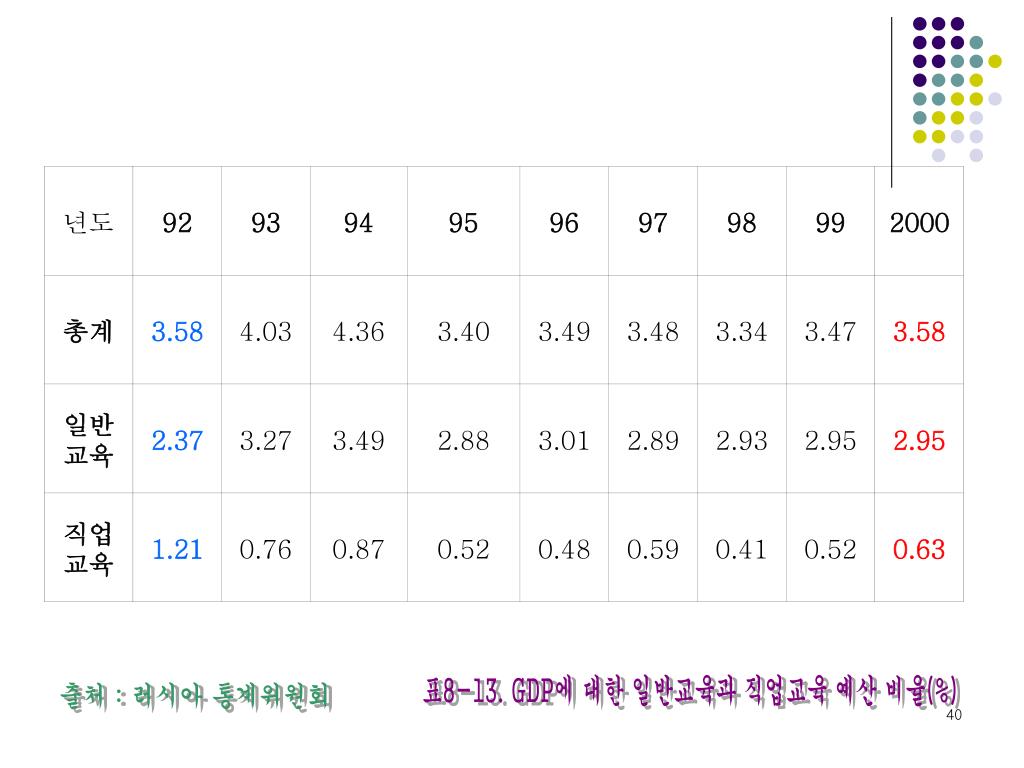Viewport: 1024px width, 768px height.
Task: Click the red 0.63 value
Action: [x=919, y=550]
